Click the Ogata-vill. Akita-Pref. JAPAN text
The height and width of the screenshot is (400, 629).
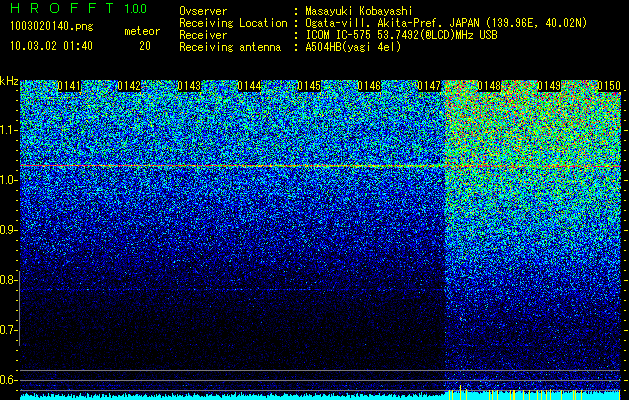click(392, 23)
